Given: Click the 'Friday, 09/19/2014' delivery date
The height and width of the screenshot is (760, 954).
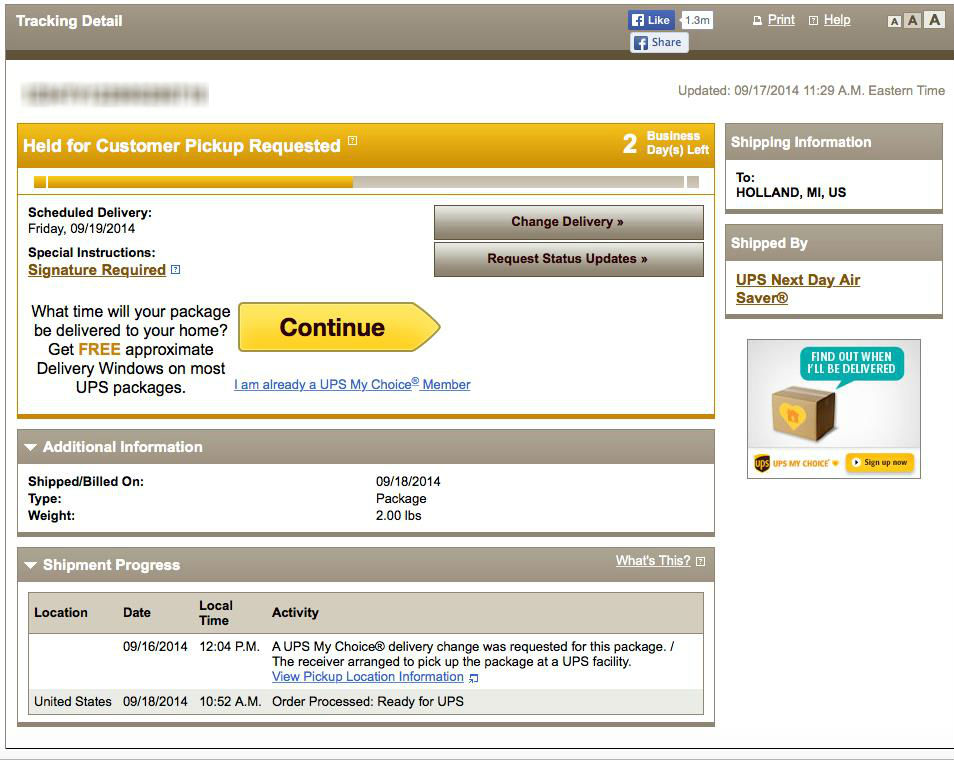Looking at the screenshot, I should (x=82, y=229).
